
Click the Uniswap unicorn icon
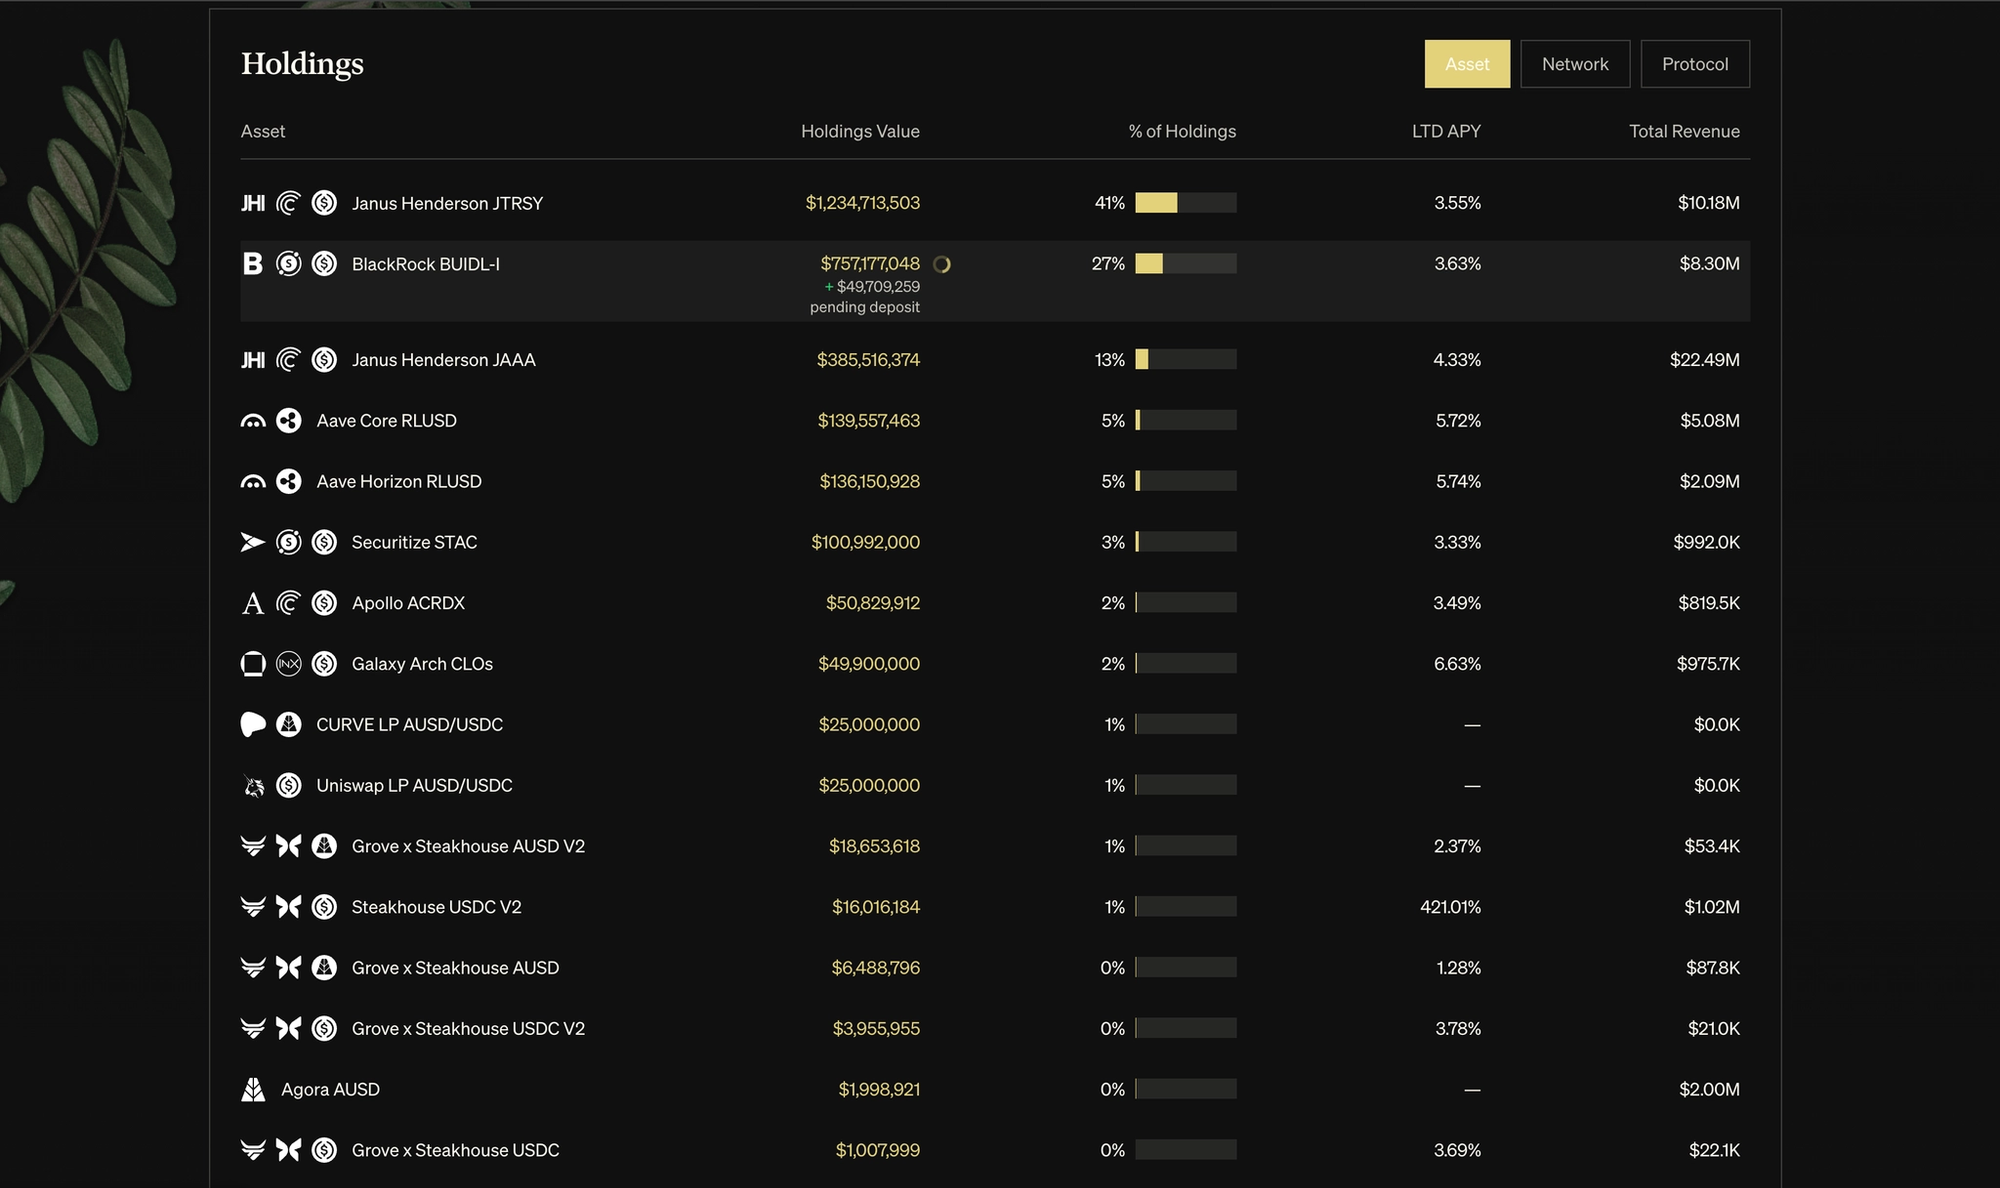tap(253, 786)
